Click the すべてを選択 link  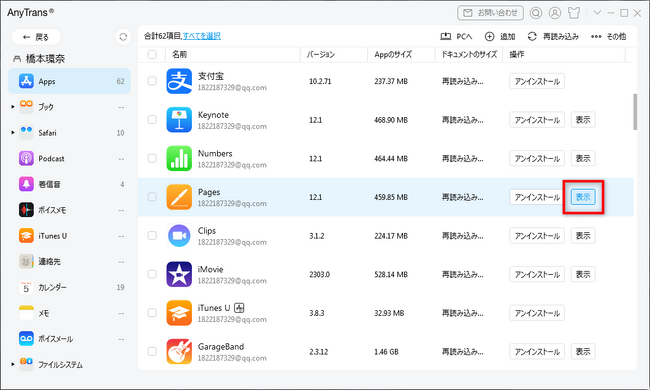coord(202,36)
